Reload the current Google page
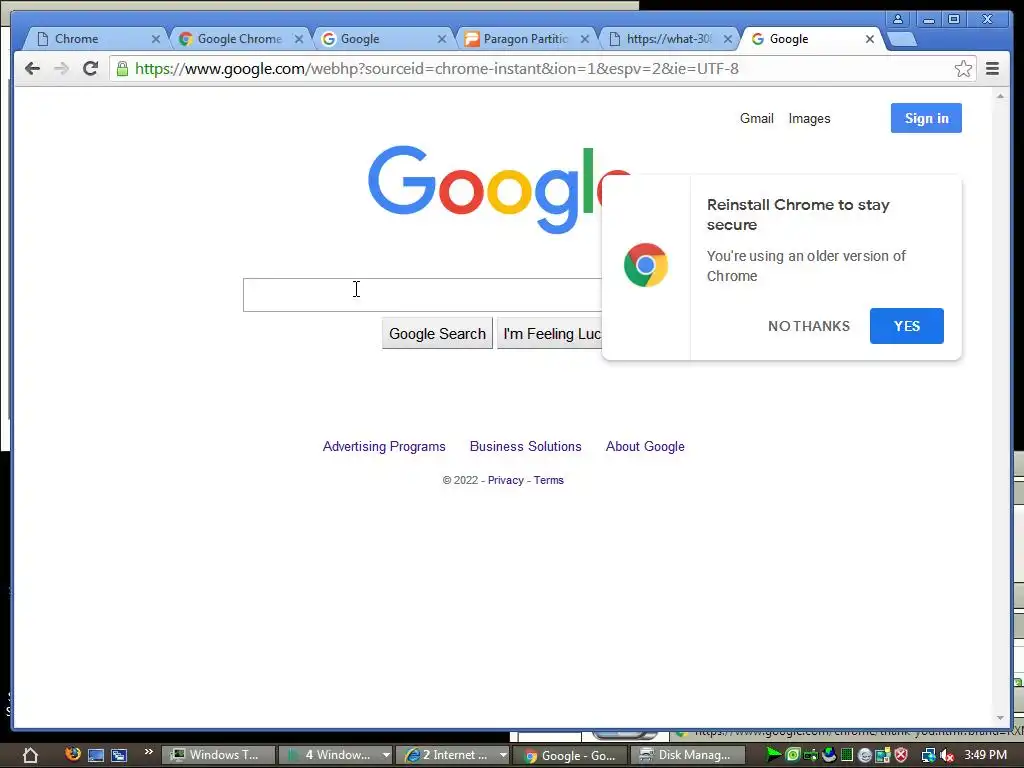This screenshot has width=1024, height=768. [x=90, y=69]
